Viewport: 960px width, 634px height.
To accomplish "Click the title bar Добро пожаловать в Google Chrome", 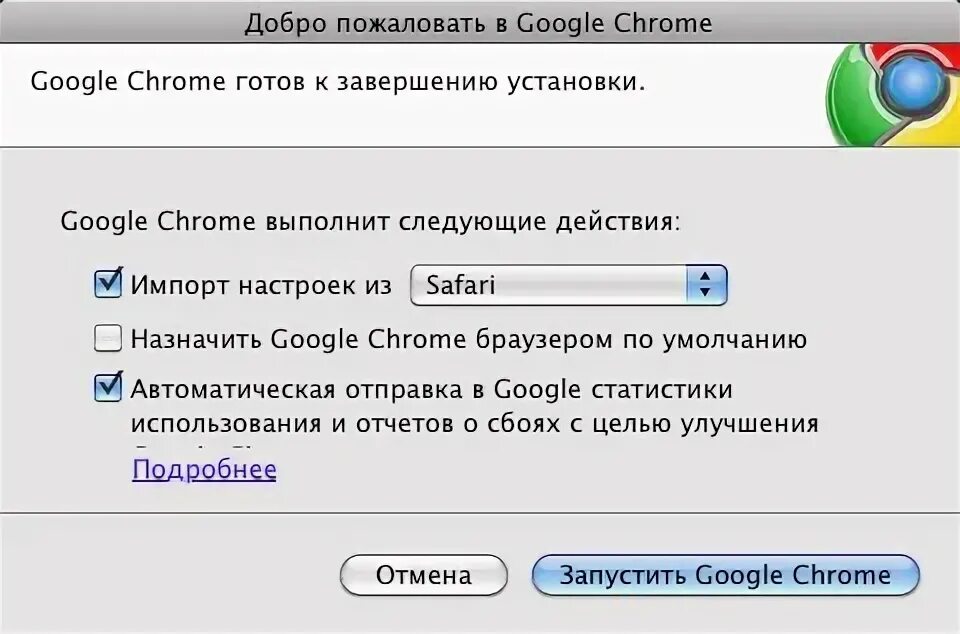I will click(x=479, y=23).
